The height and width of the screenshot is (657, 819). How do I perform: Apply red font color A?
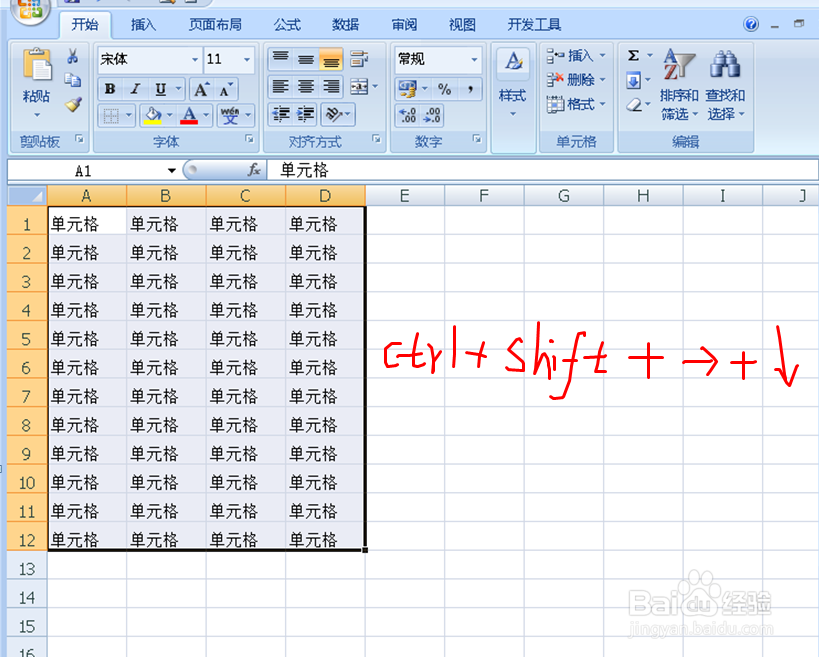(189, 115)
